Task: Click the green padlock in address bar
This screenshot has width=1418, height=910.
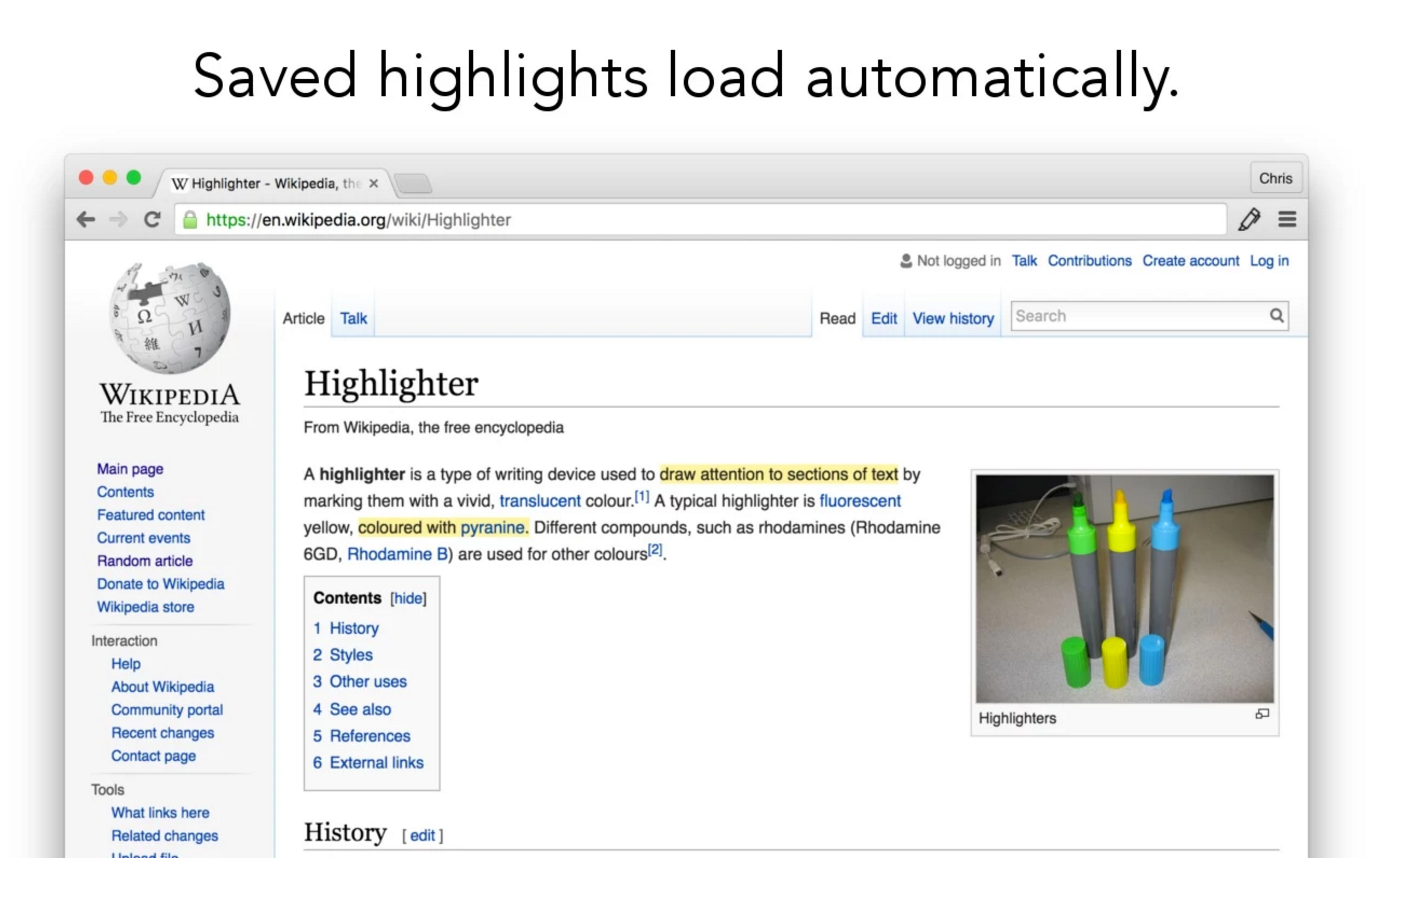Action: pyautogui.click(x=190, y=219)
